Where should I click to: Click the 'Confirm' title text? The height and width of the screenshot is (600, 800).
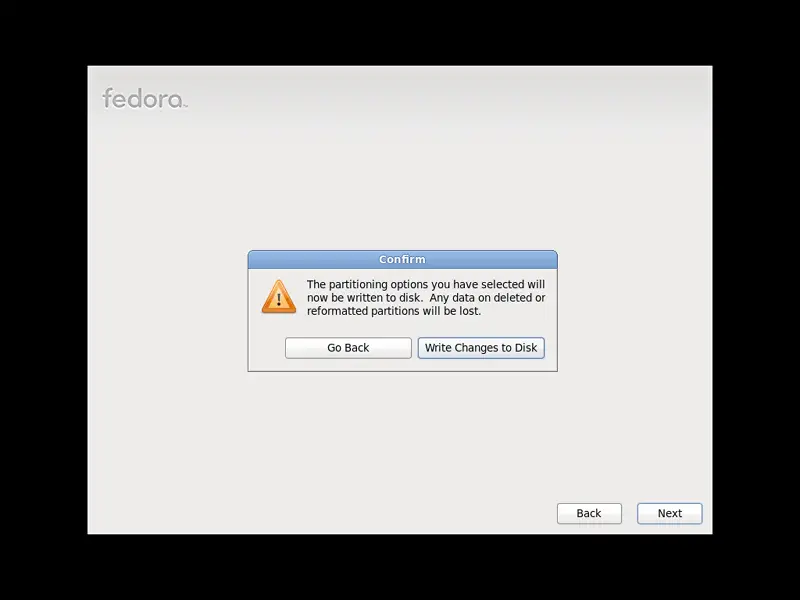(x=402, y=259)
